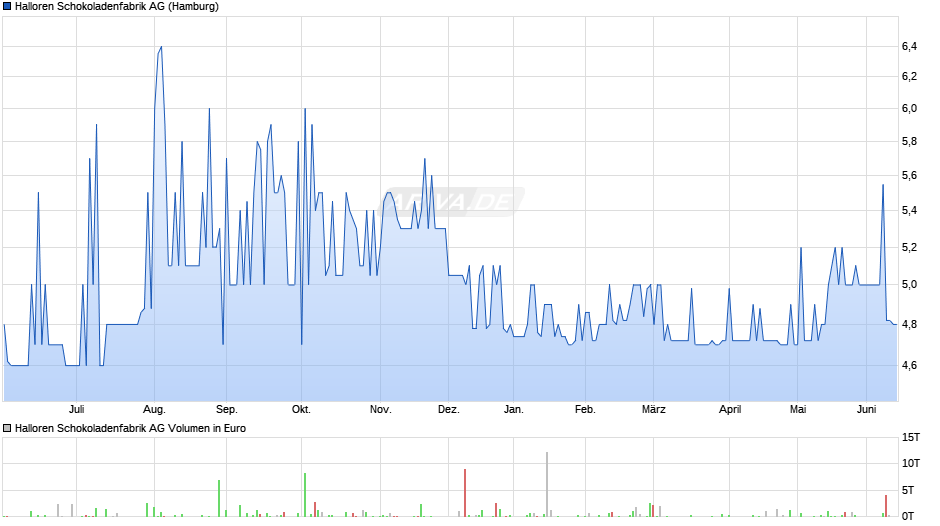Click the 'Nov.' month label
Image resolution: width=940 pixels, height=526 pixels.
380,410
